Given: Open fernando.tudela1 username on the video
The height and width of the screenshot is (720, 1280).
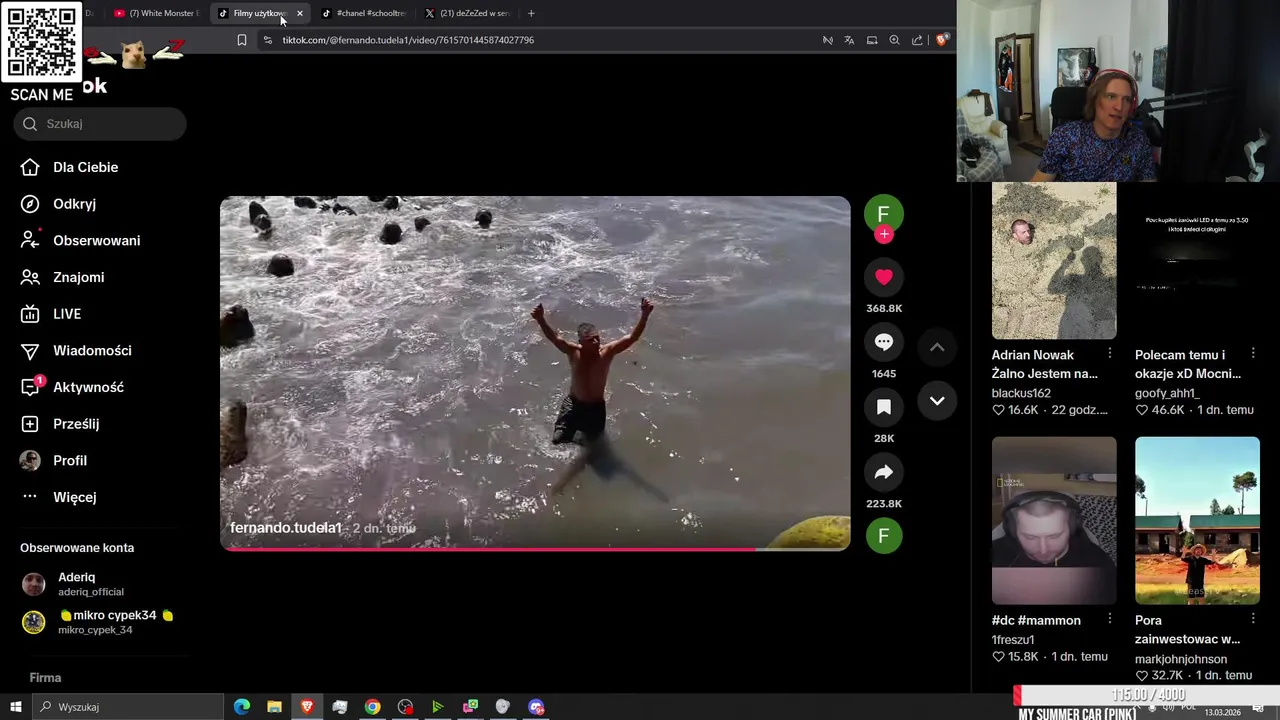Looking at the screenshot, I should [286, 528].
